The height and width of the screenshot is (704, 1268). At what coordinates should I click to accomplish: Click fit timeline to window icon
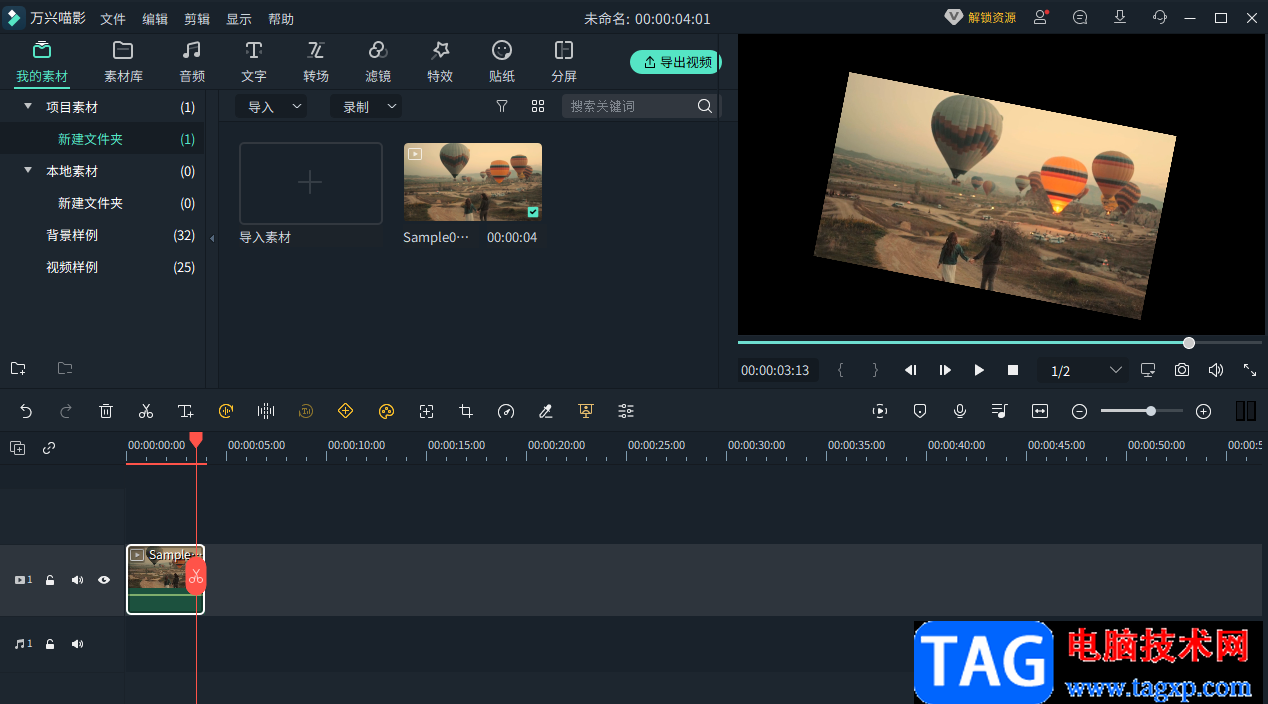(1040, 411)
